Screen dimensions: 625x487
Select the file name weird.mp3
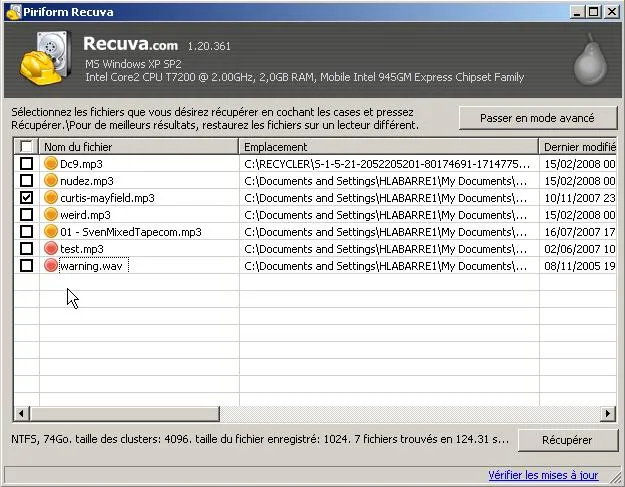coord(85,215)
